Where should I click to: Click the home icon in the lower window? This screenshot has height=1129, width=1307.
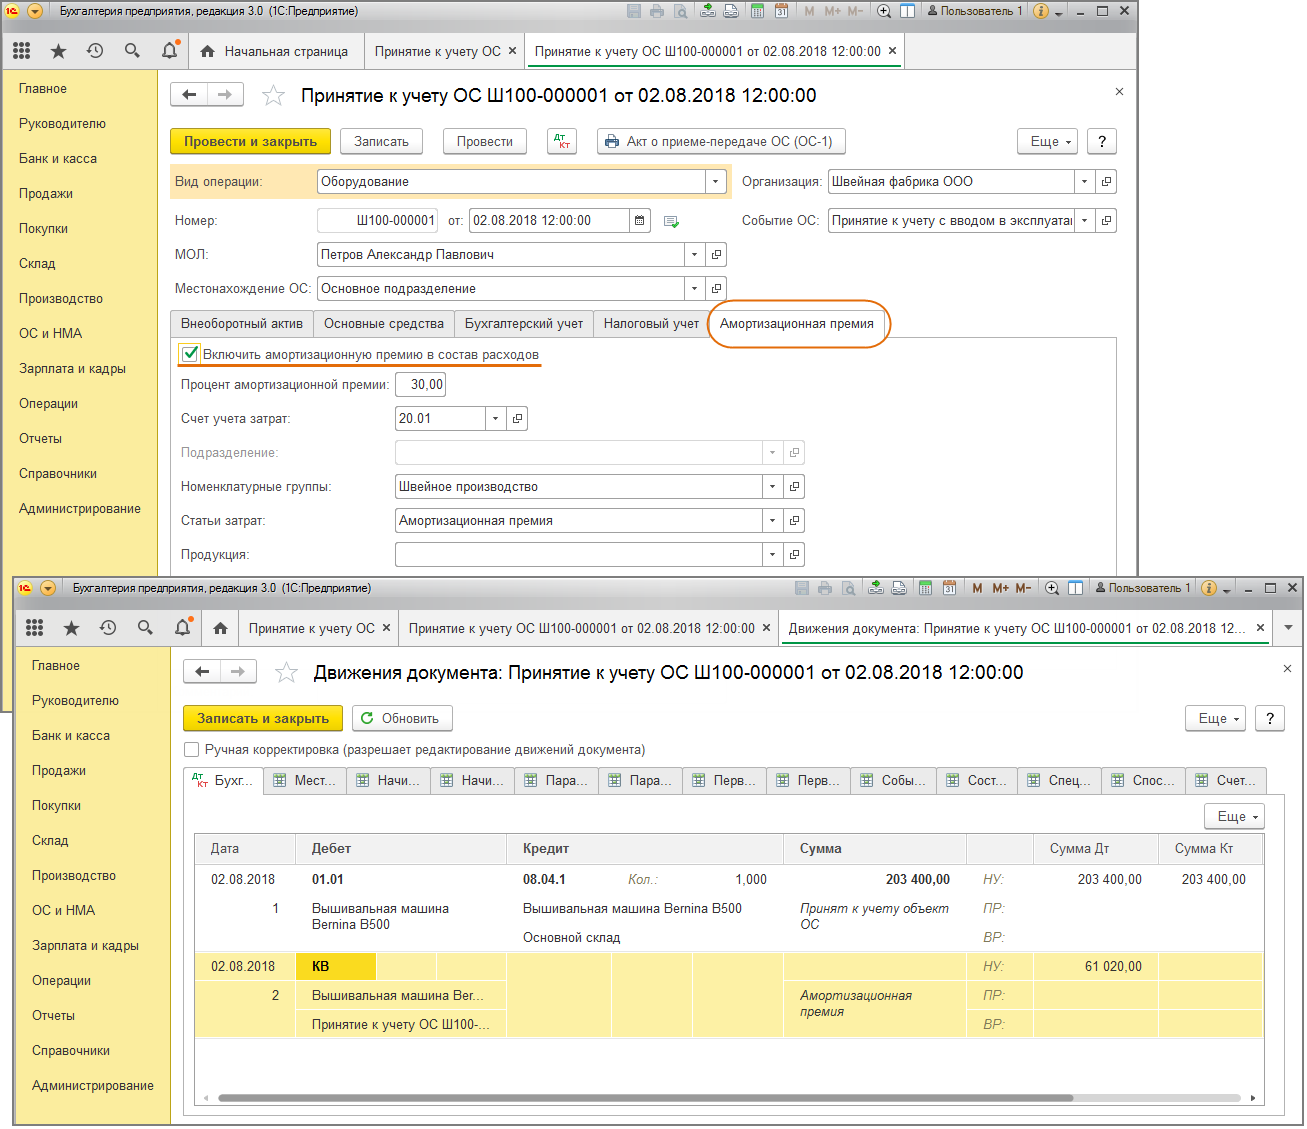tap(220, 628)
